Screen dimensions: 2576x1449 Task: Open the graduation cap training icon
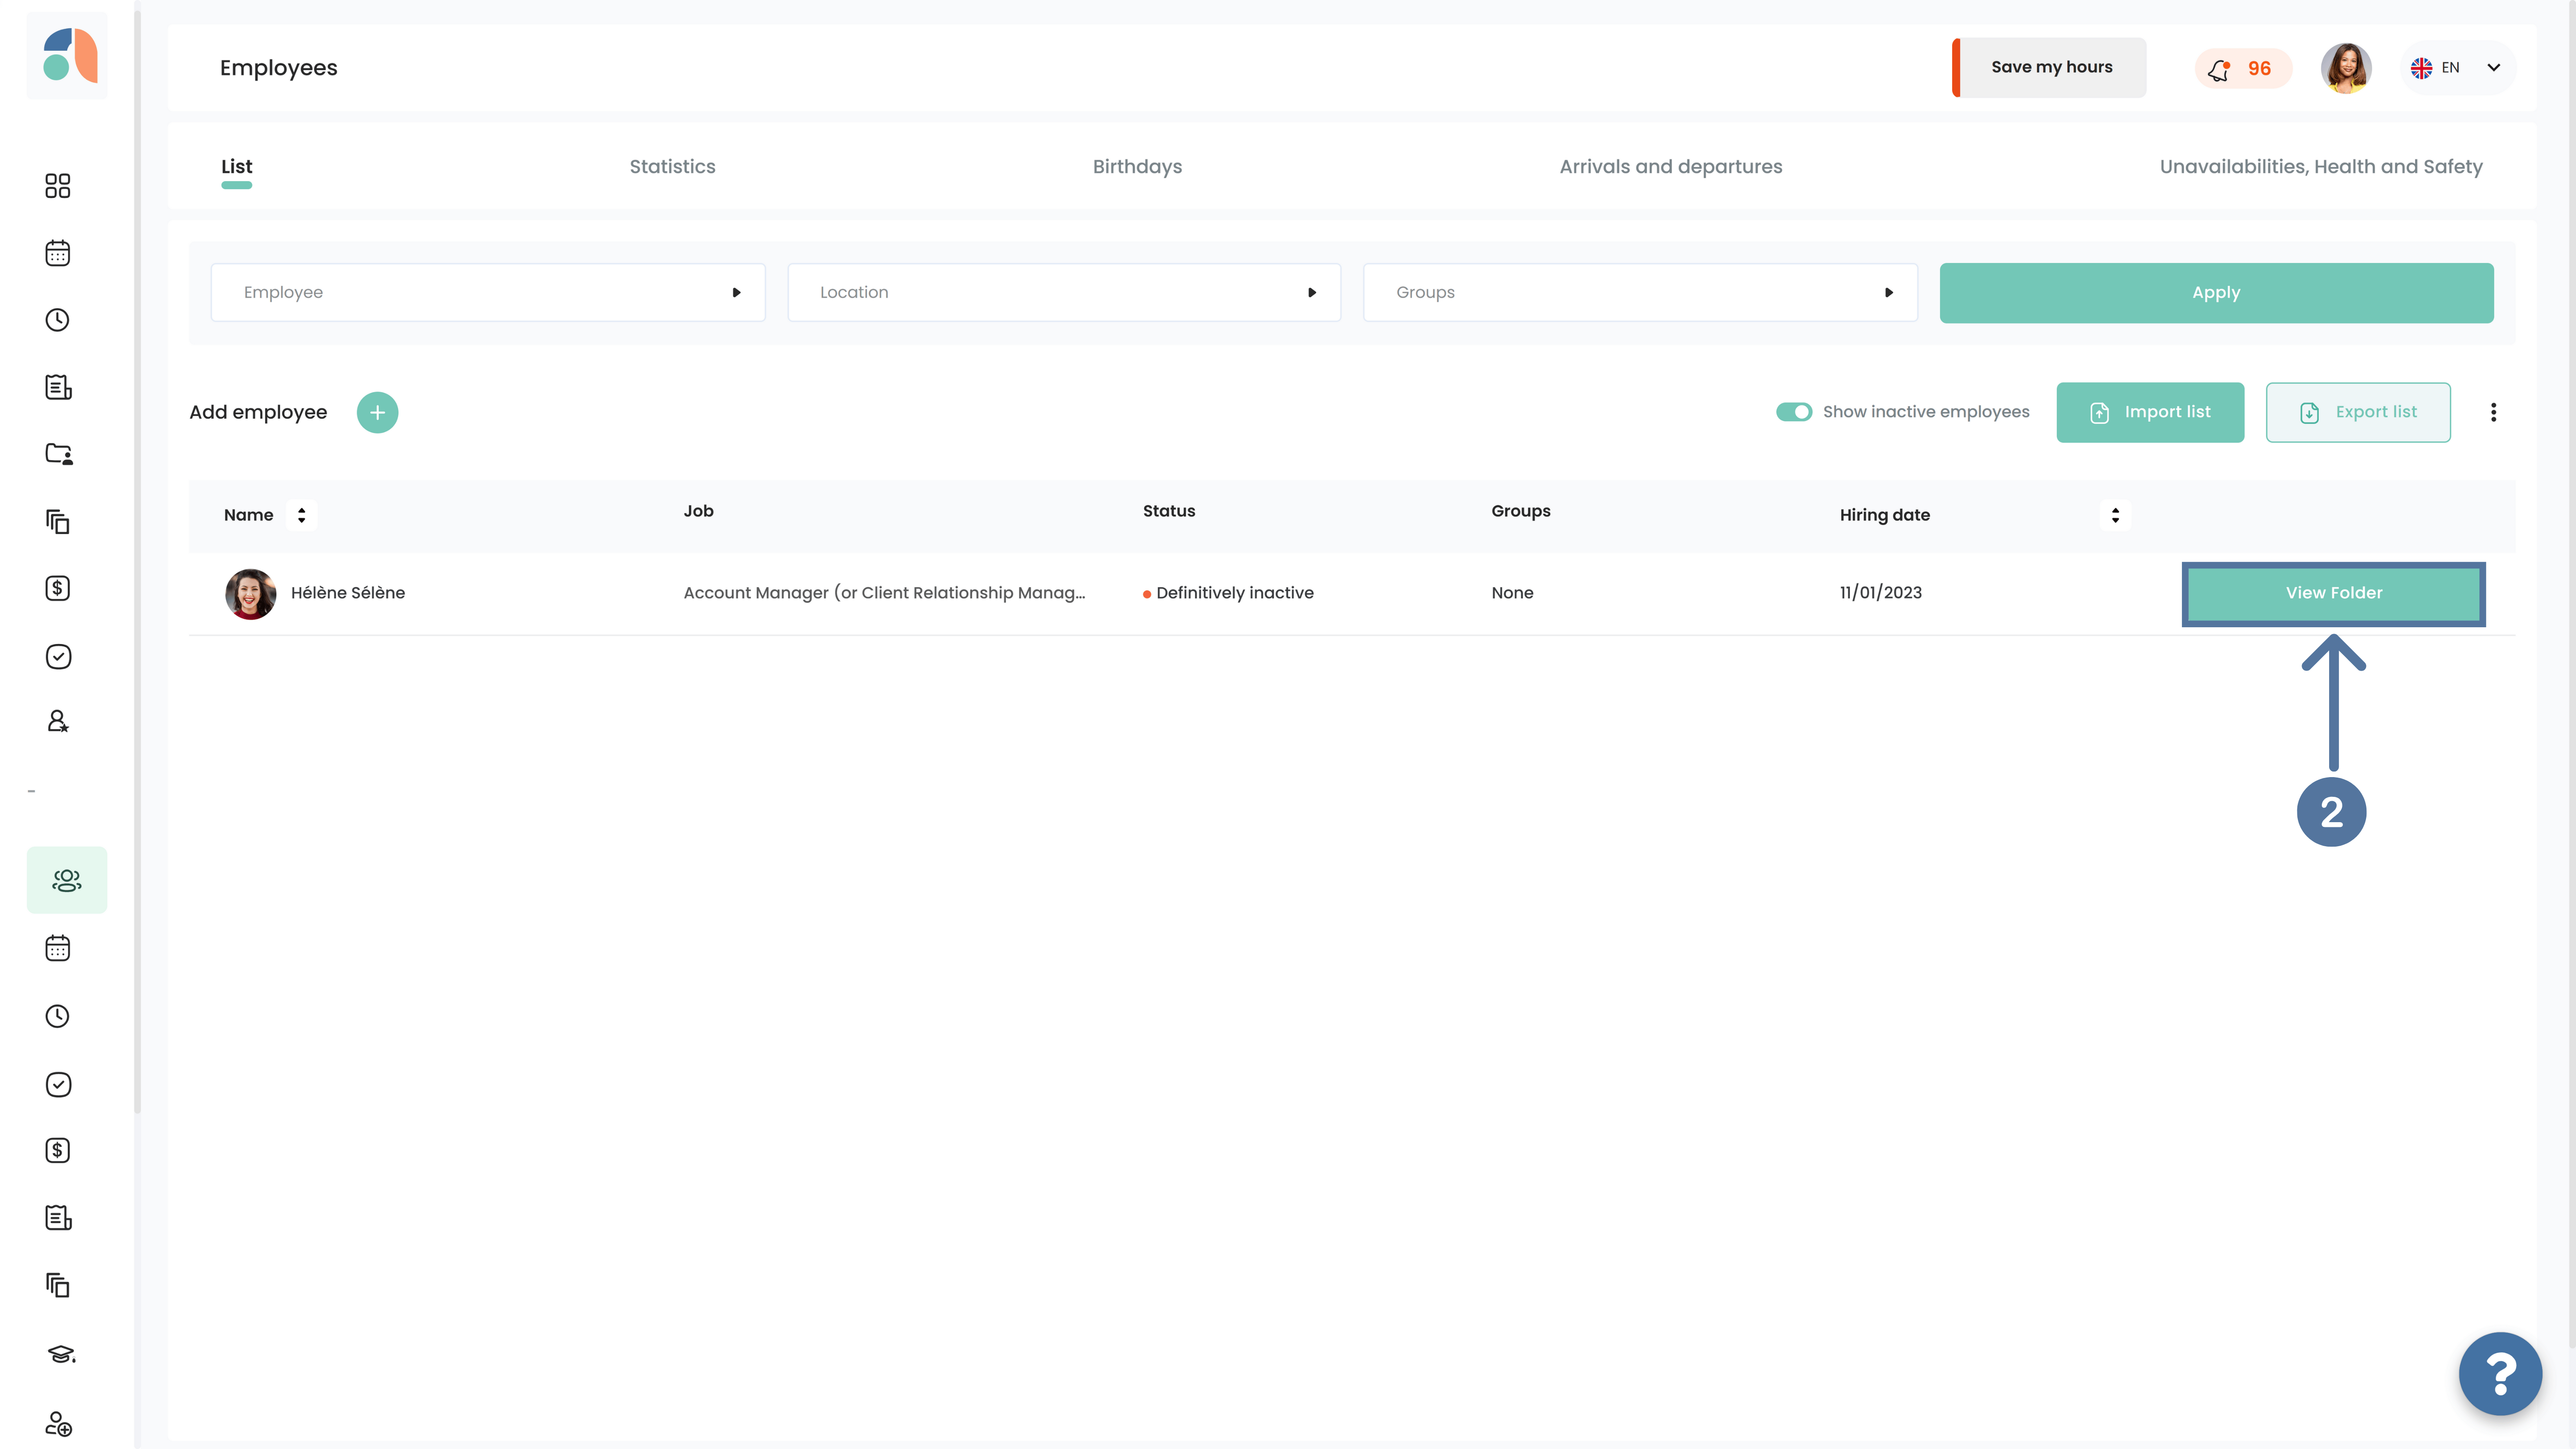[x=60, y=1354]
